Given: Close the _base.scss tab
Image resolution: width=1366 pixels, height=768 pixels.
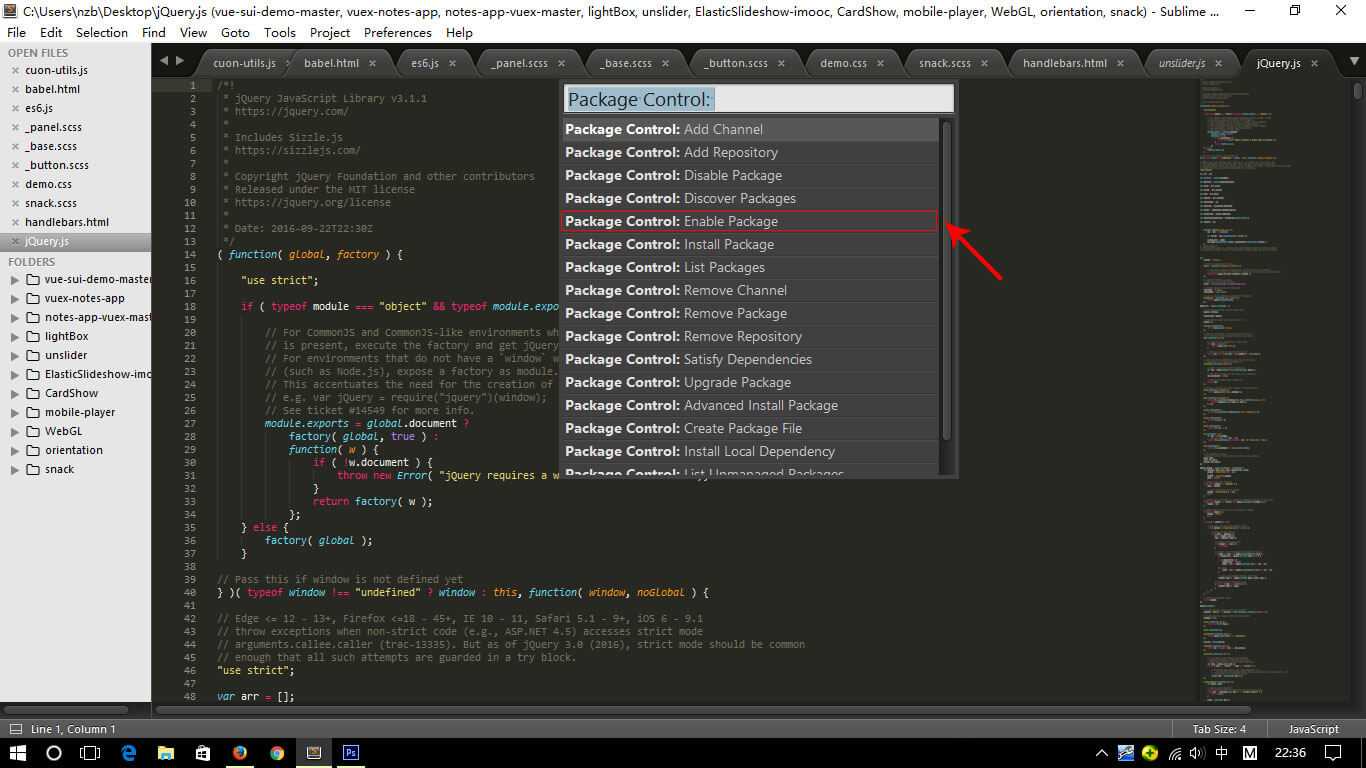Looking at the screenshot, I should [x=665, y=63].
